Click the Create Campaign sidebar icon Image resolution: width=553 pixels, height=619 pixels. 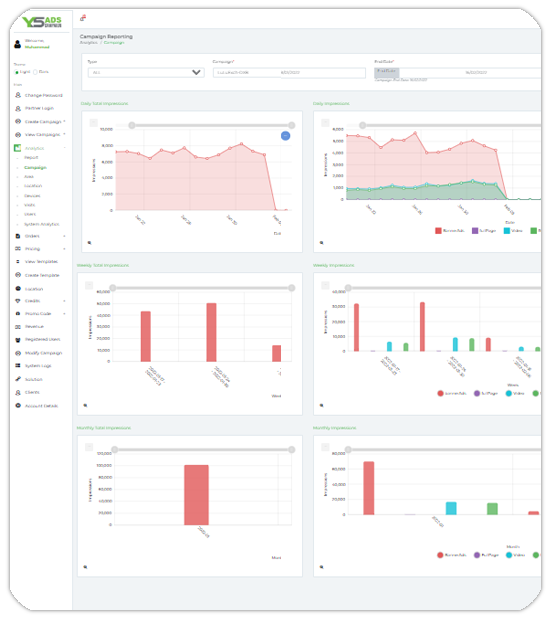click(18, 122)
